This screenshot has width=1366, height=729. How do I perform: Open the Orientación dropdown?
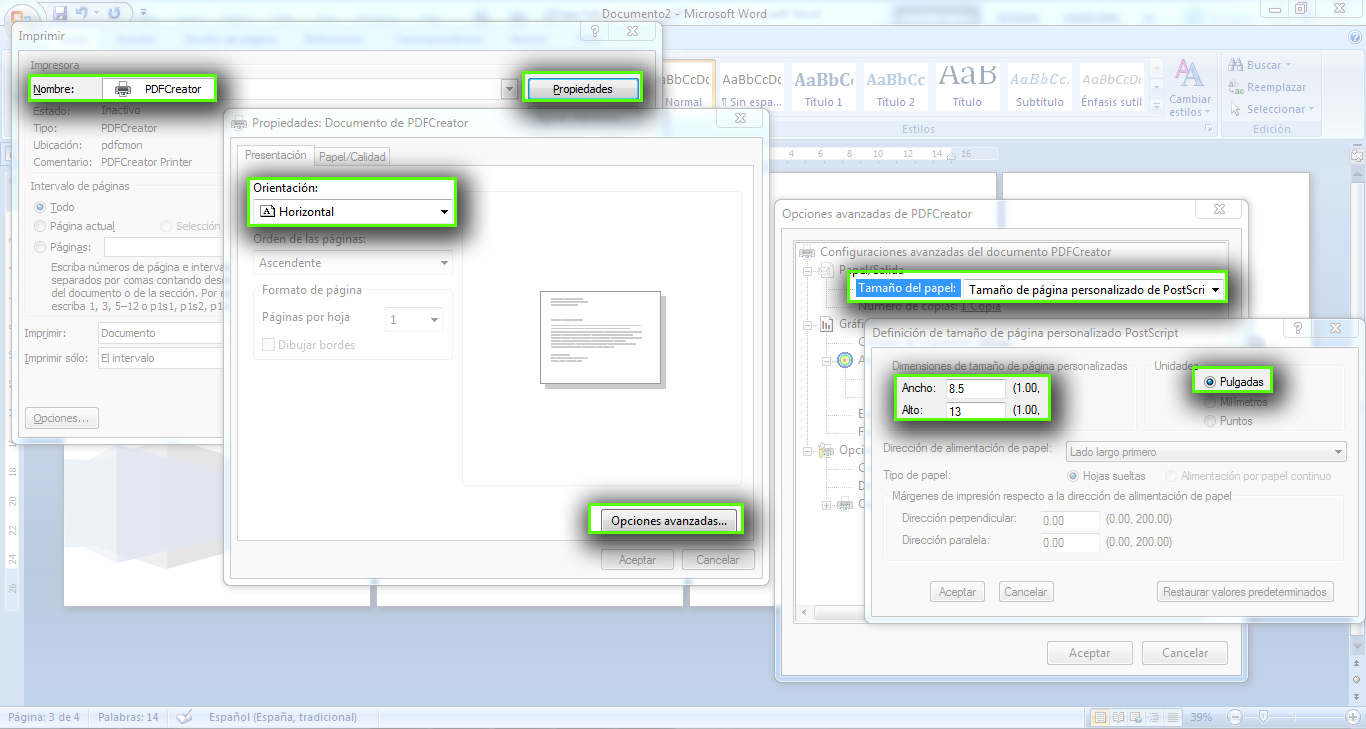click(353, 212)
